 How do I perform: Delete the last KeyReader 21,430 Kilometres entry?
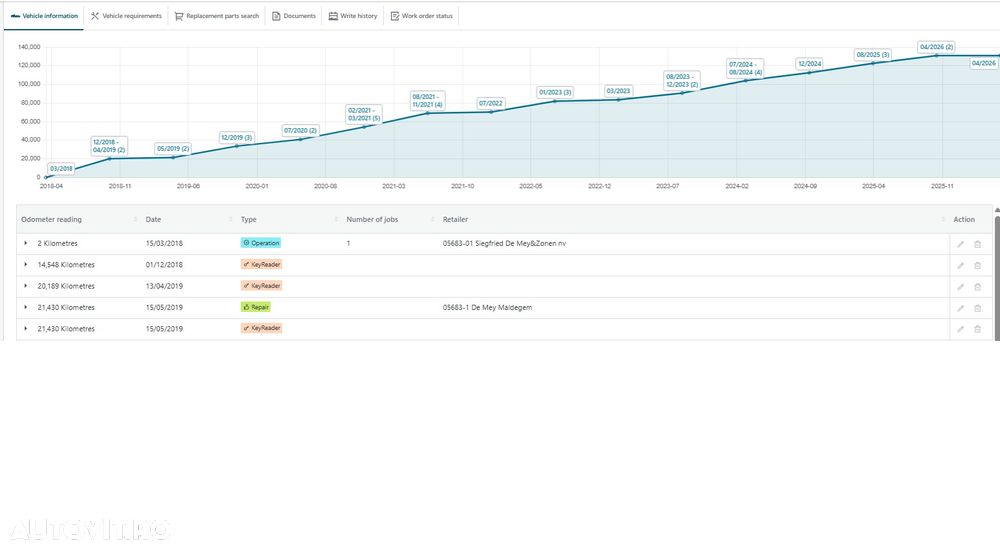pyautogui.click(x=978, y=329)
